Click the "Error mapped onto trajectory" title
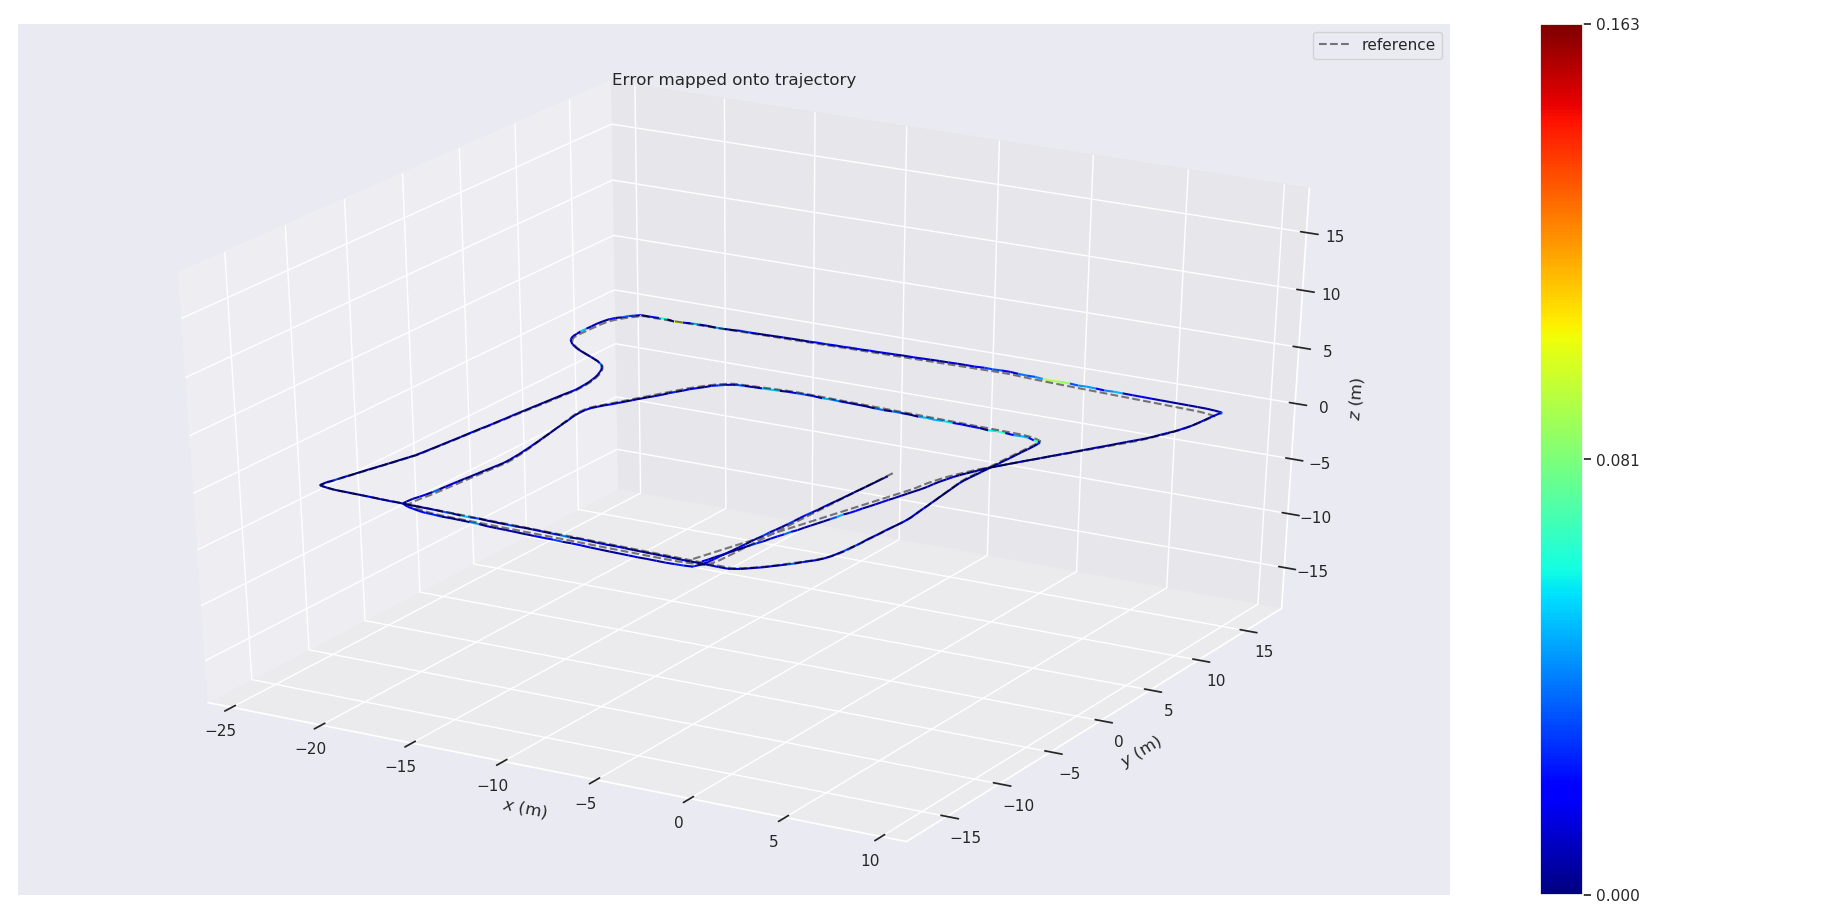This screenshot has height=922, width=1826. pos(734,80)
